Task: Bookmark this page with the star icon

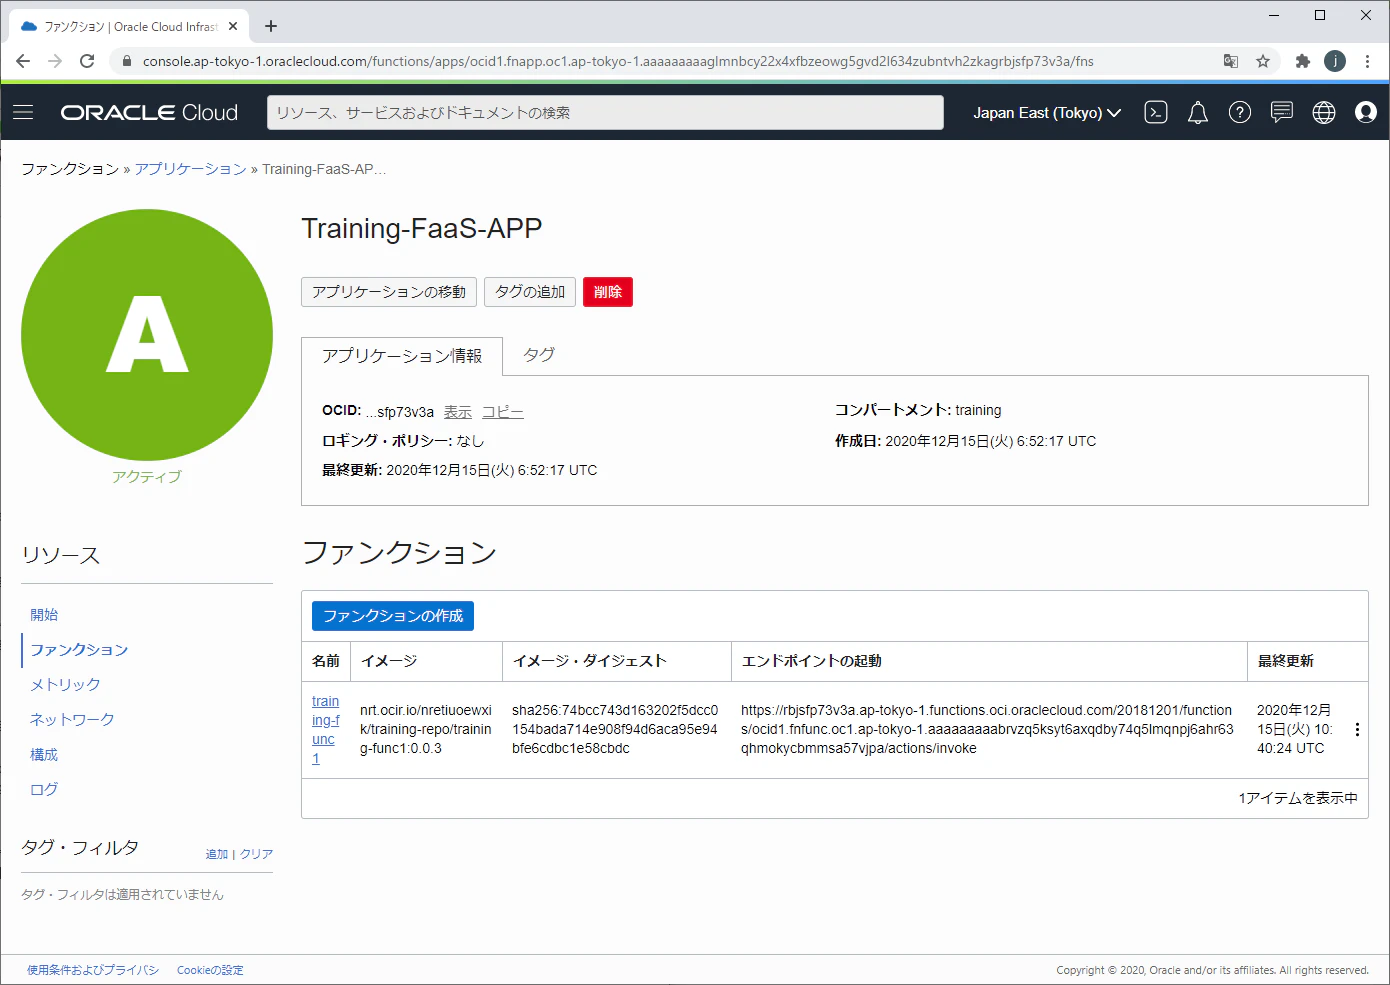Action: 1263,61
